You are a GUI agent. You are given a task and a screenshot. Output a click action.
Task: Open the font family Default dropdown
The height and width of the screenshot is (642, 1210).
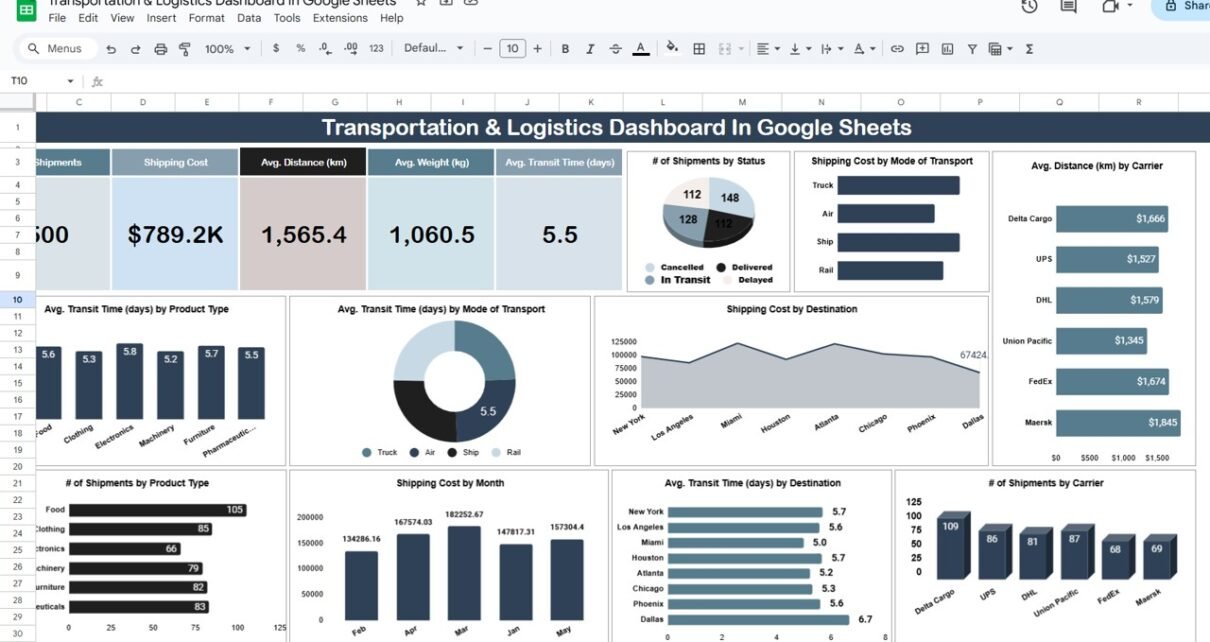[x=434, y=48]
